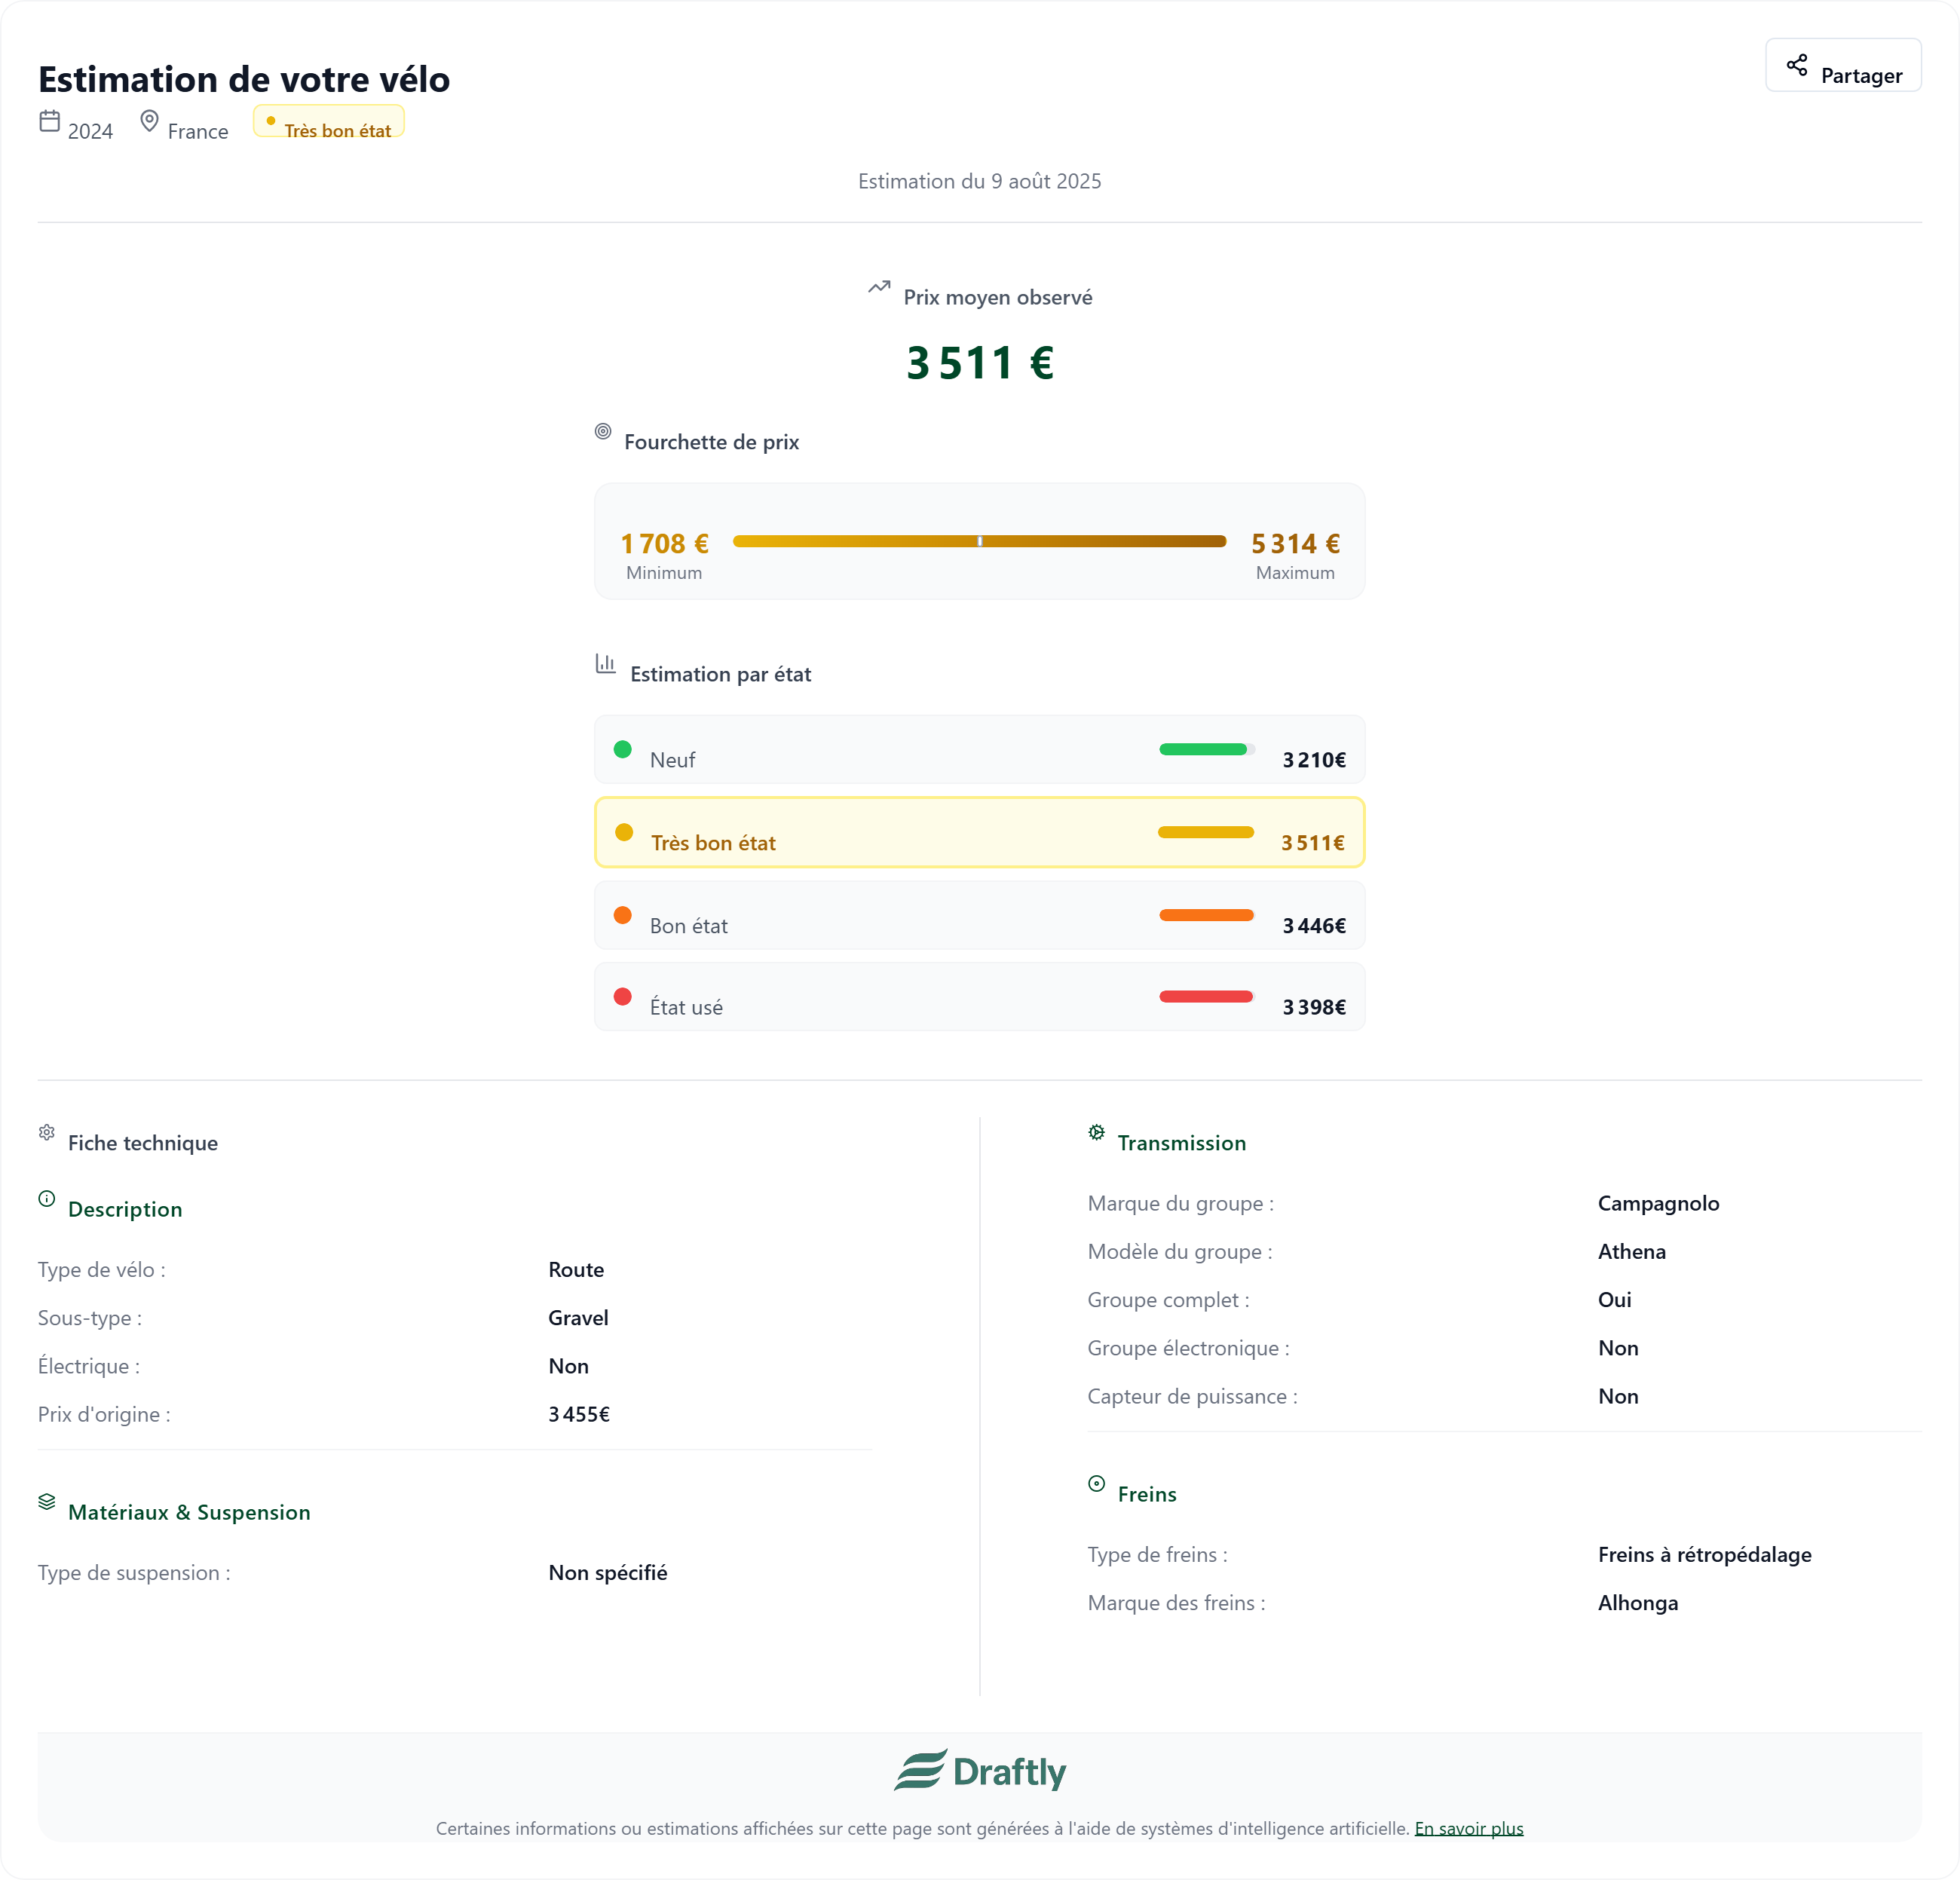Click the Draftly logo in footer
Screen dimensions: 1960x1880
pos(979,1770)
